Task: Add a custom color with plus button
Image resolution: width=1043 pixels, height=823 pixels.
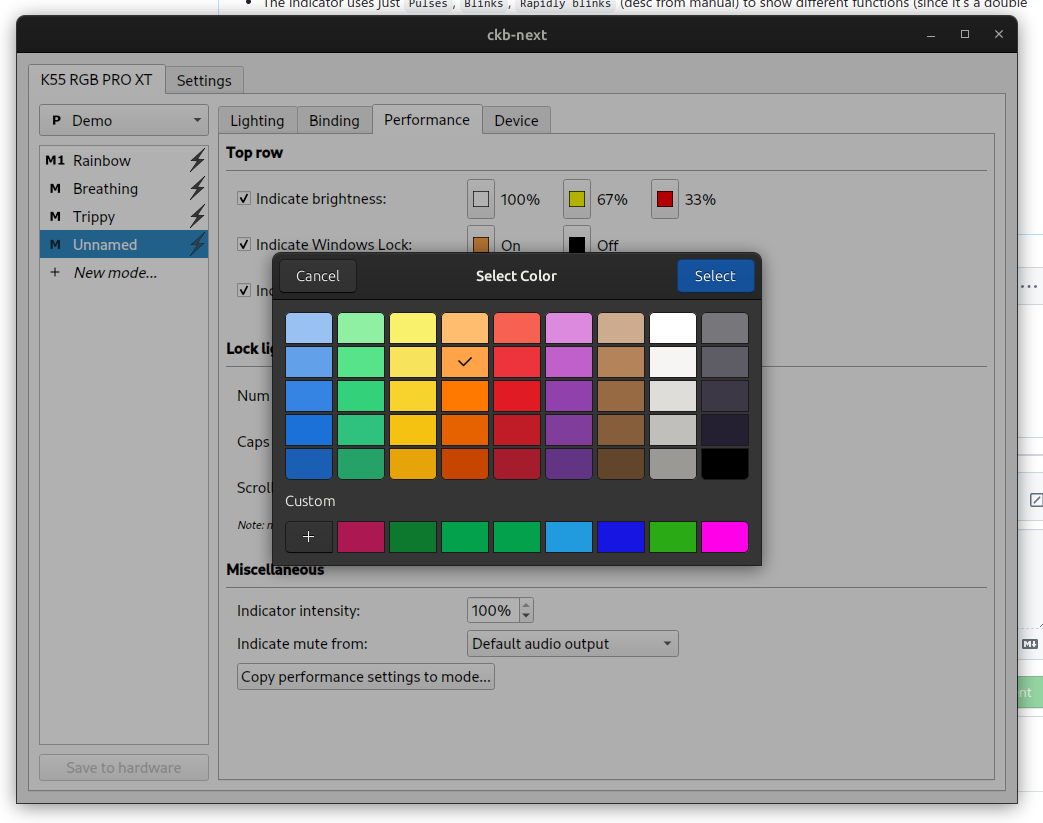Action: (309, 537)
